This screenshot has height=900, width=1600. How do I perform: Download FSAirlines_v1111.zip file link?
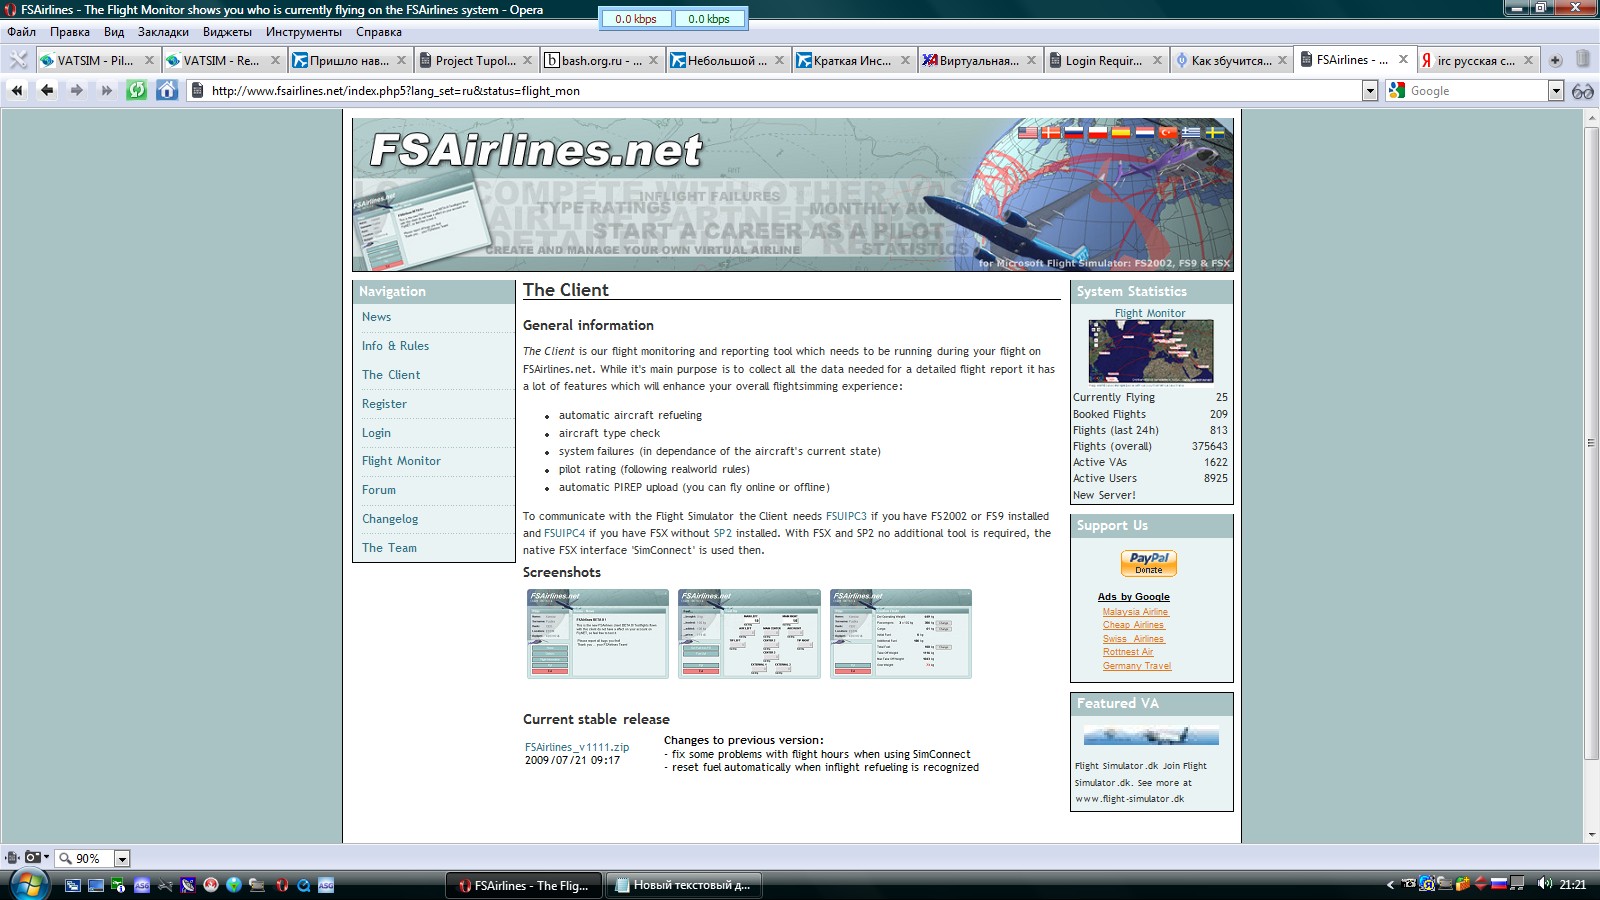click(x=577, y=747)
